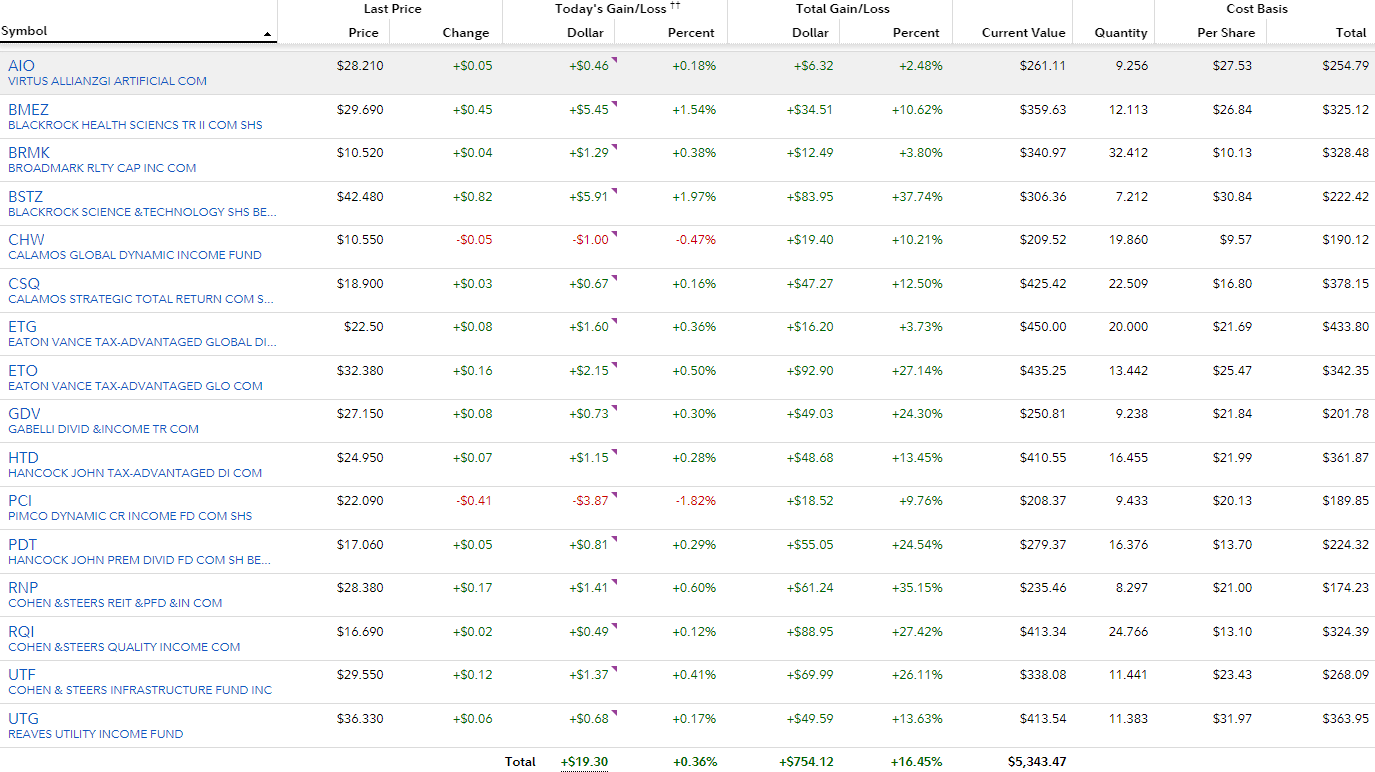Click the Today's Gain/Loss double-dagger footnote

coord(675,6)
